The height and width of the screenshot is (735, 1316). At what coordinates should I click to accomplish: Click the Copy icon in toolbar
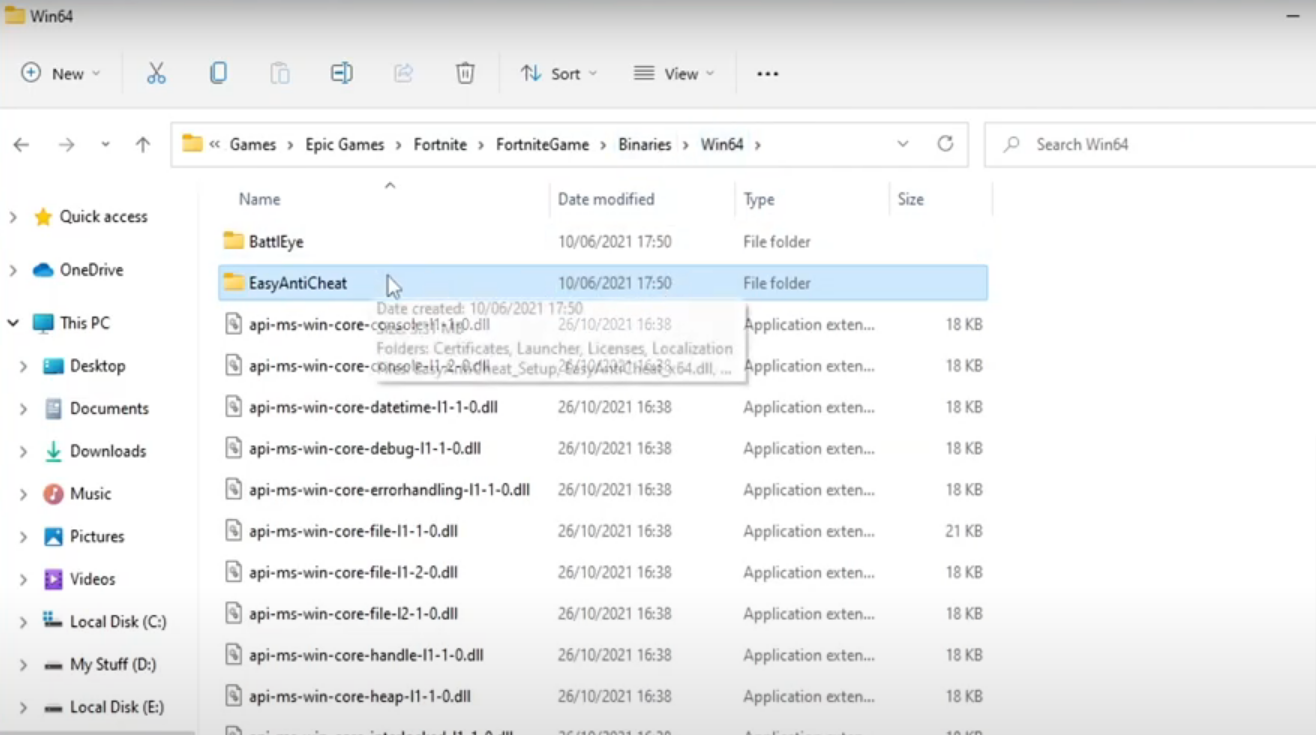tap(218, 73)
